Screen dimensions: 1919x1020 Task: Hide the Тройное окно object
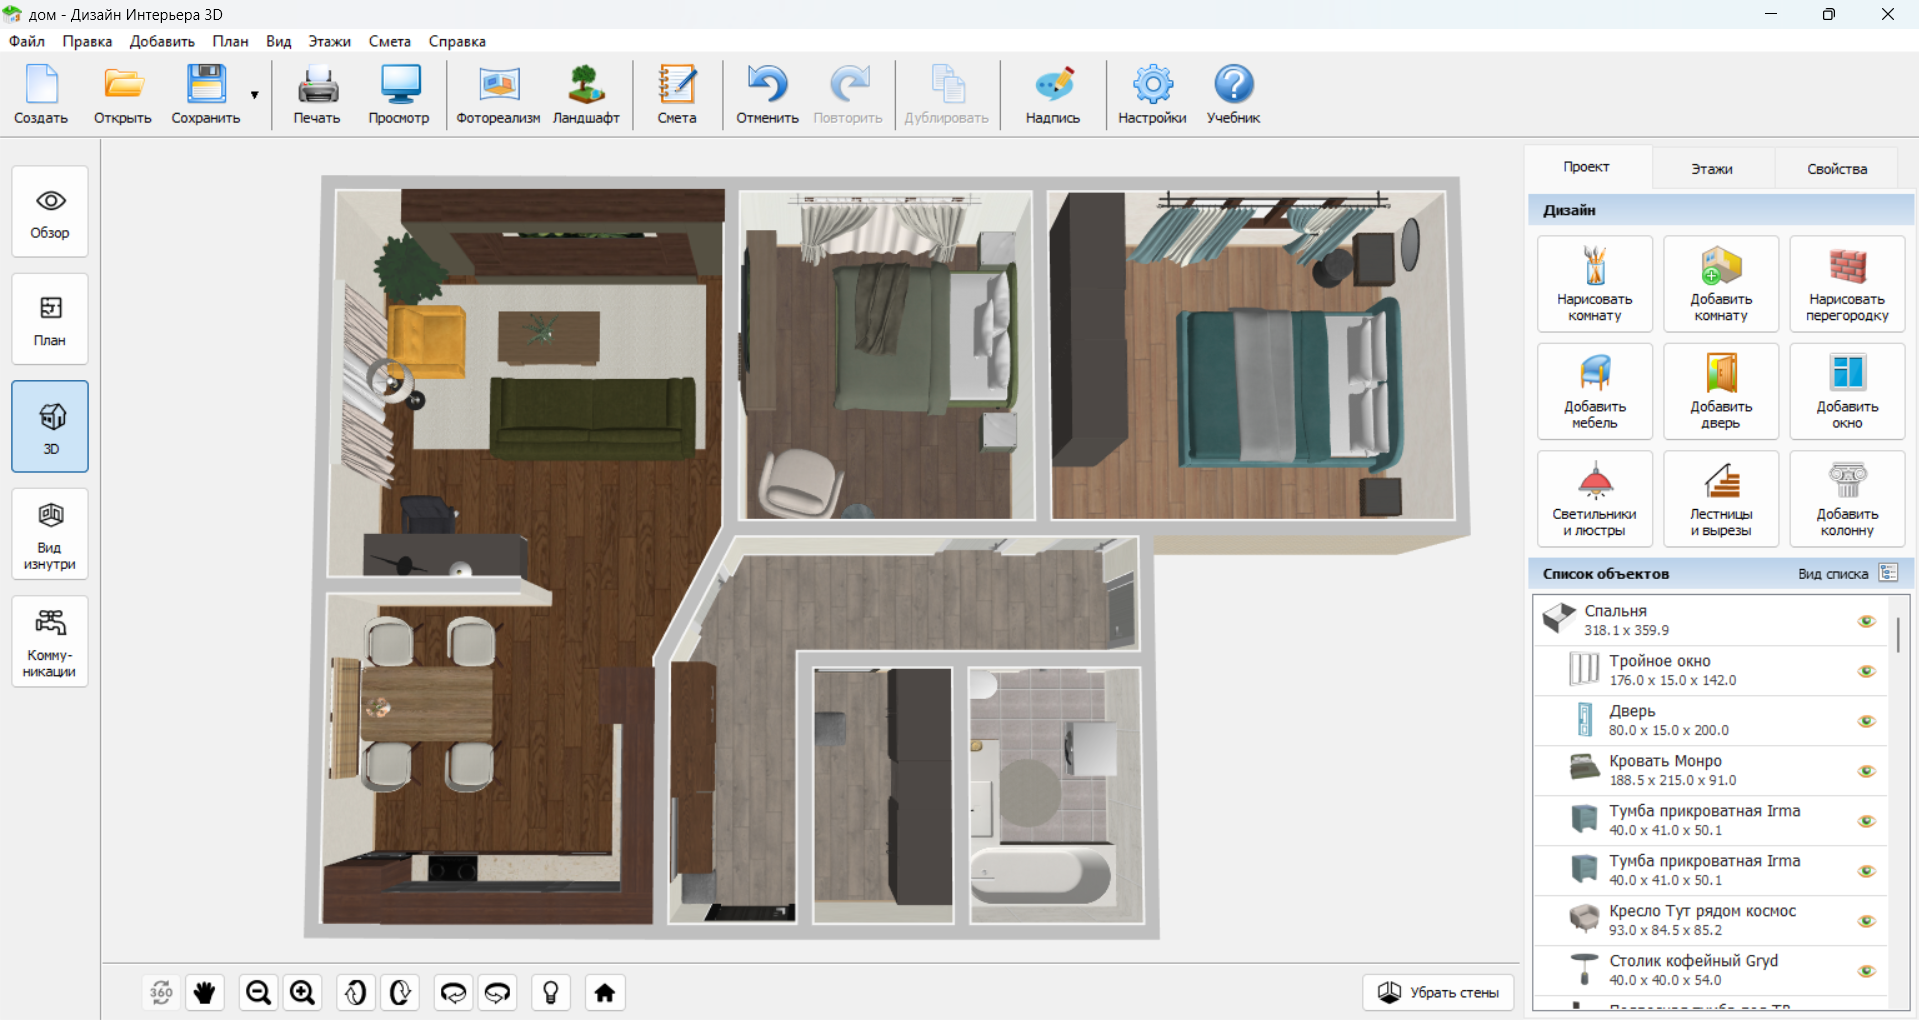1866,671
